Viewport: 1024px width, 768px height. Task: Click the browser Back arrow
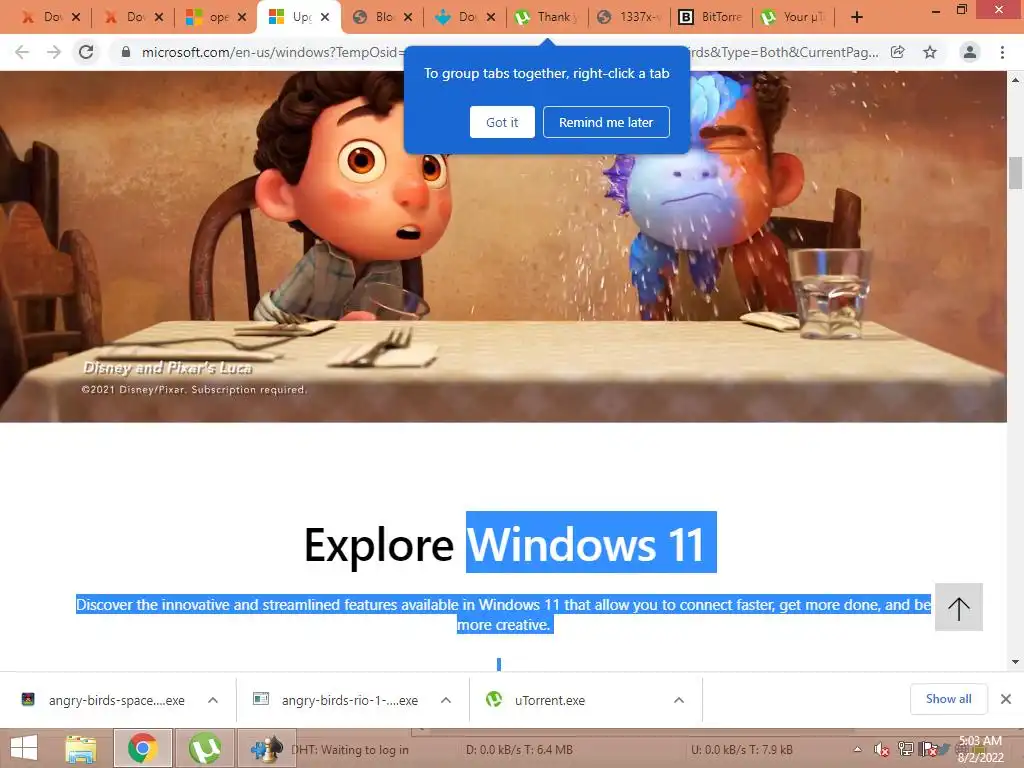coord(22,52)
